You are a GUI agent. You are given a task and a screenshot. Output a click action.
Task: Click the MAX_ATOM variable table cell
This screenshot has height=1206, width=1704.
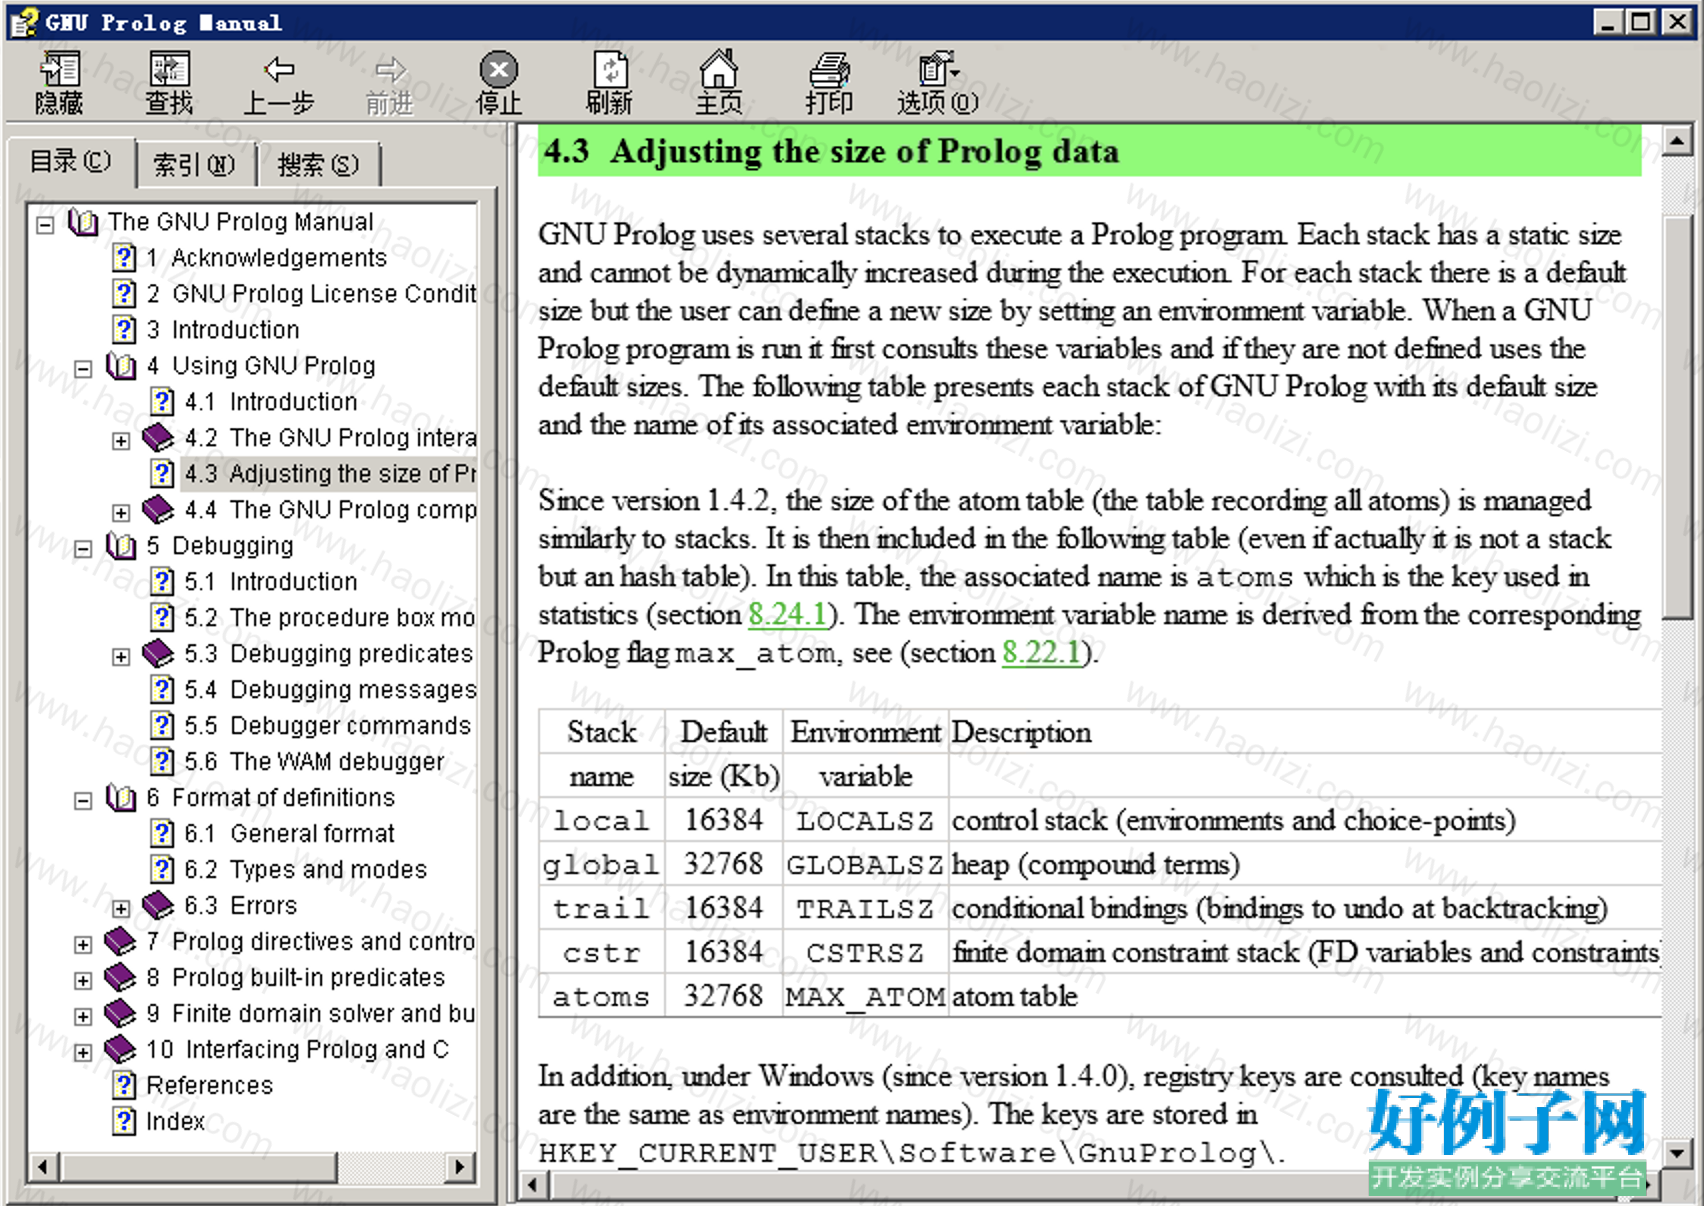click(865, 996)
